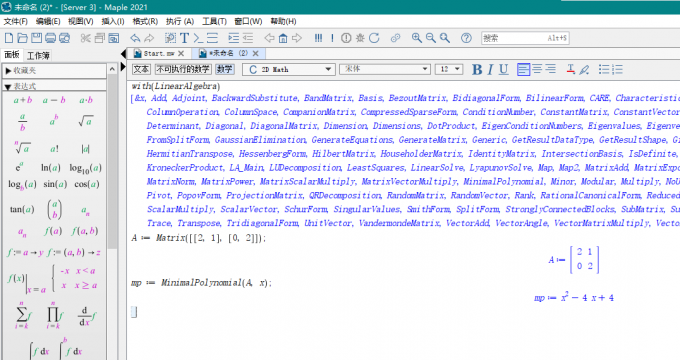Screen dimensions: 680x360
Task: Close the 未命名 (2) tab
Action: [x=256, y=53]
